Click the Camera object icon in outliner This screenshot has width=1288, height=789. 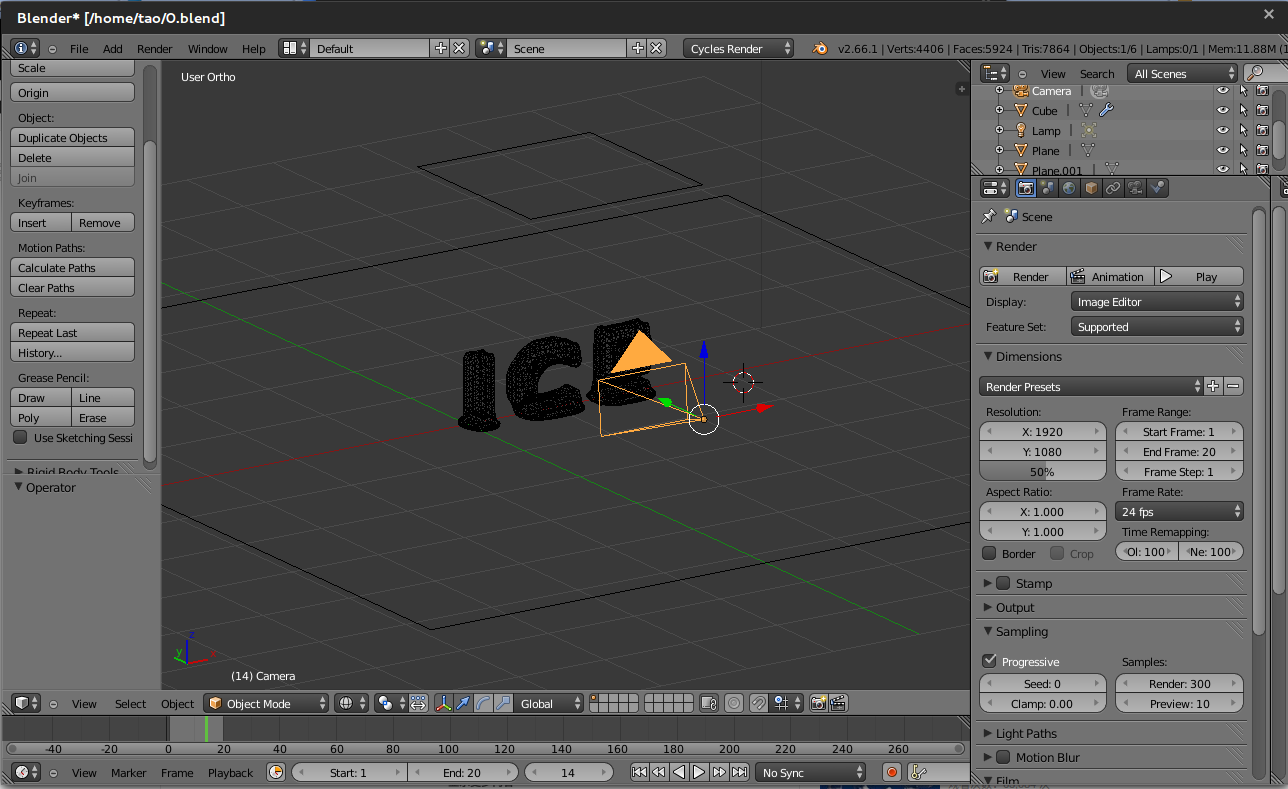[x=1020, y=91]
